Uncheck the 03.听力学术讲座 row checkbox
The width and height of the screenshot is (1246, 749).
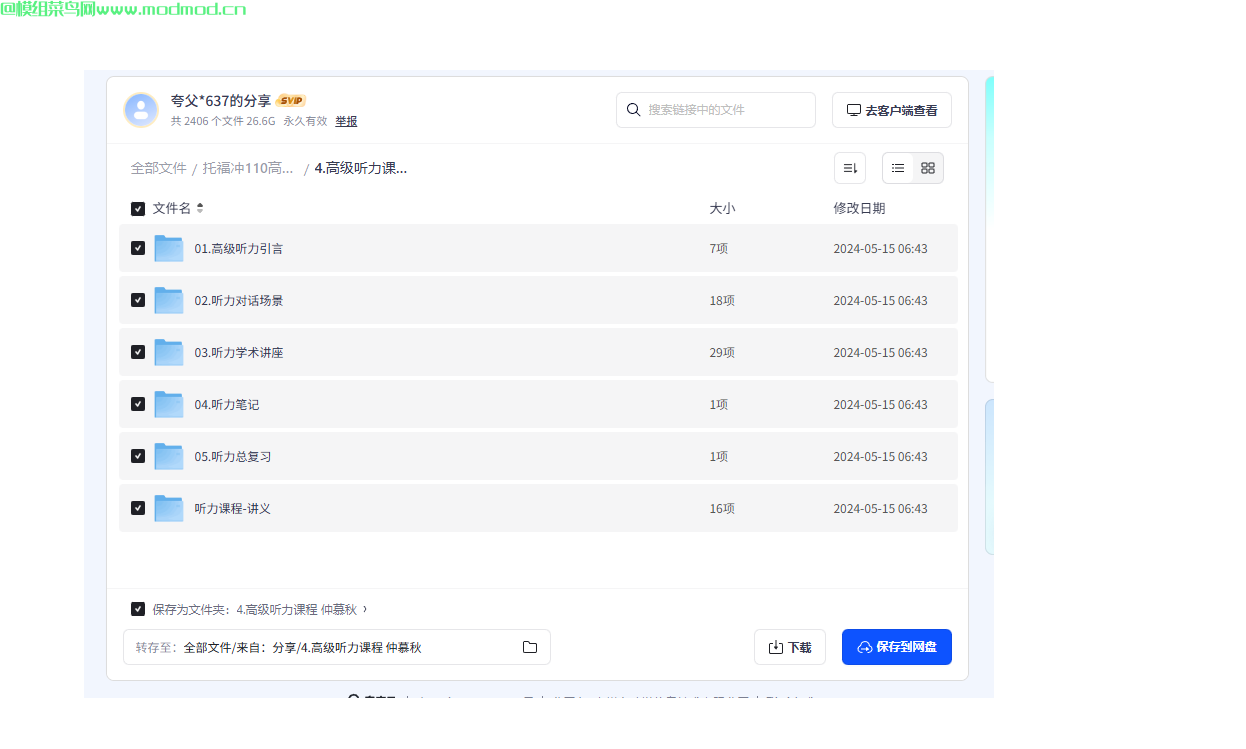[x=138, y=352]
